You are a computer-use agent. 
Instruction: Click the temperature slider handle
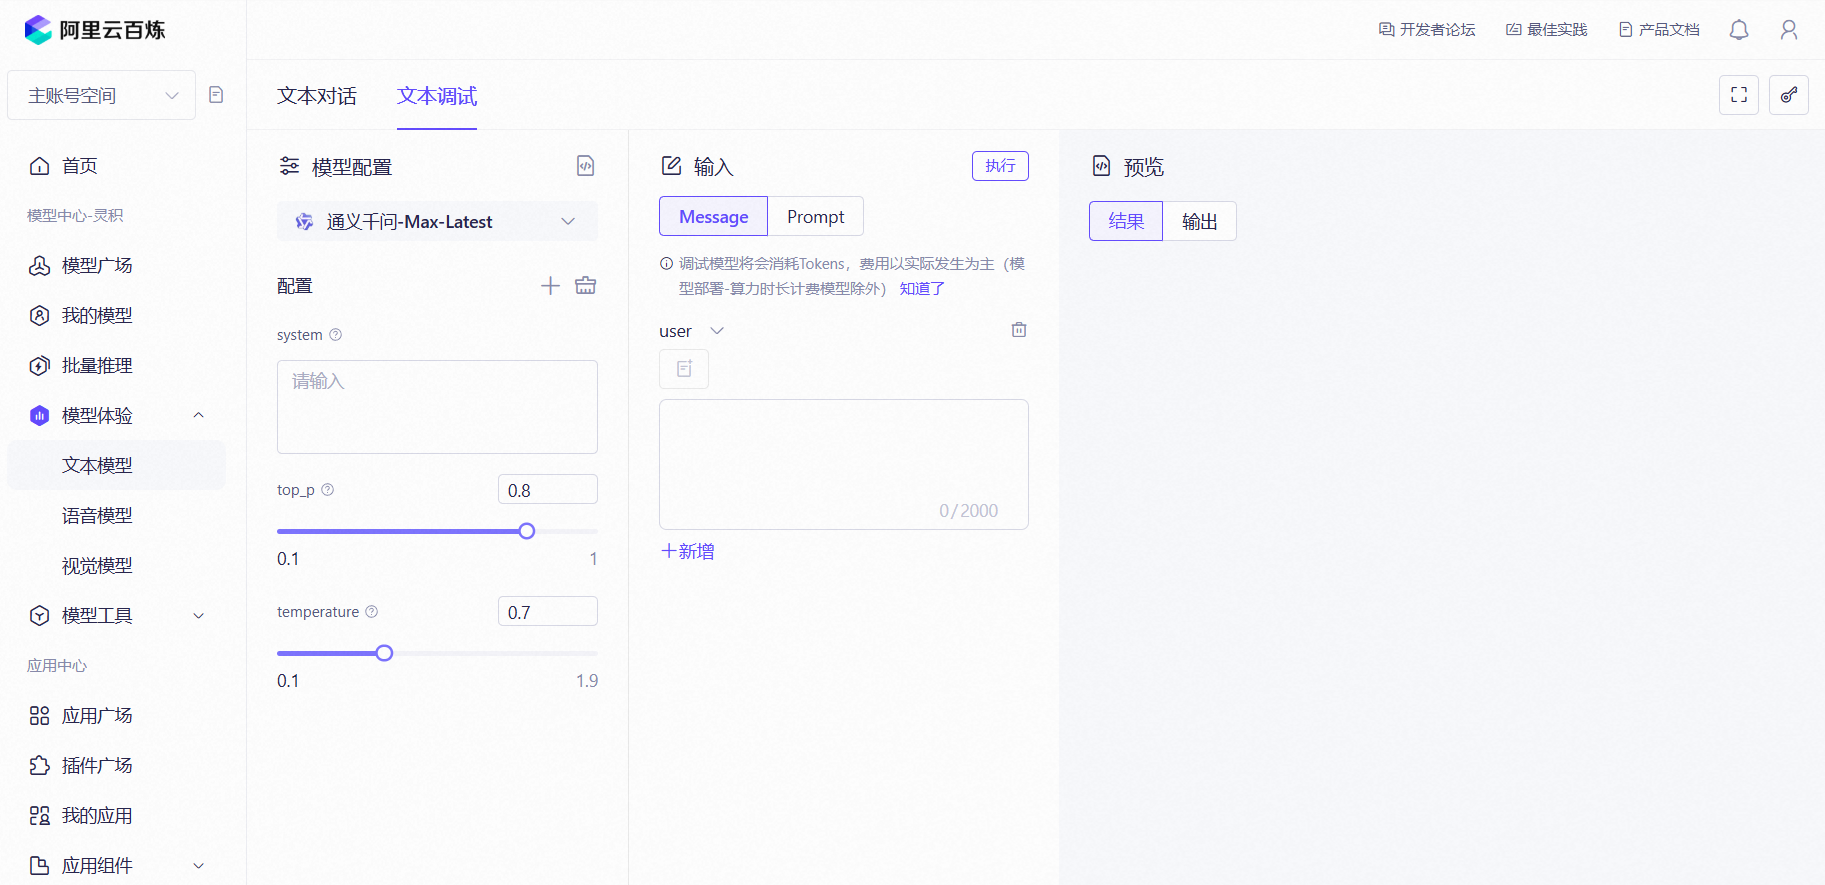(384, 653)
